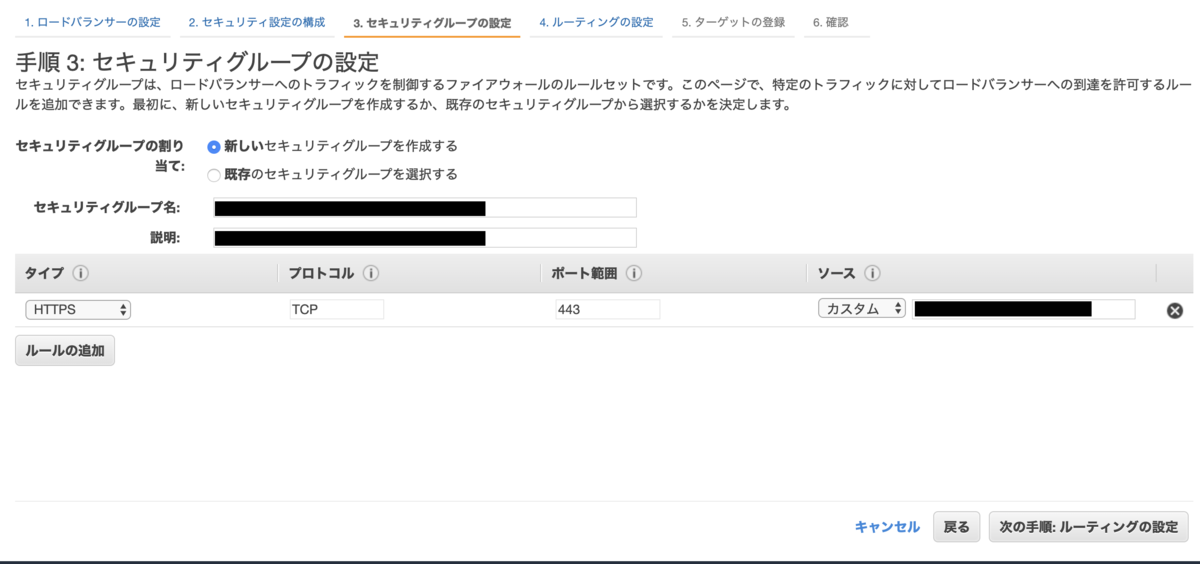
Task: Click the 説明 input field
Action: click(x=425, y=238)
